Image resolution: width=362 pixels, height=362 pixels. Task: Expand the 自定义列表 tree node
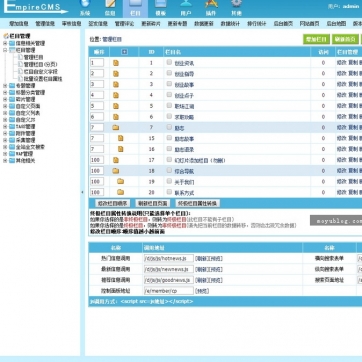pos(5,113)
